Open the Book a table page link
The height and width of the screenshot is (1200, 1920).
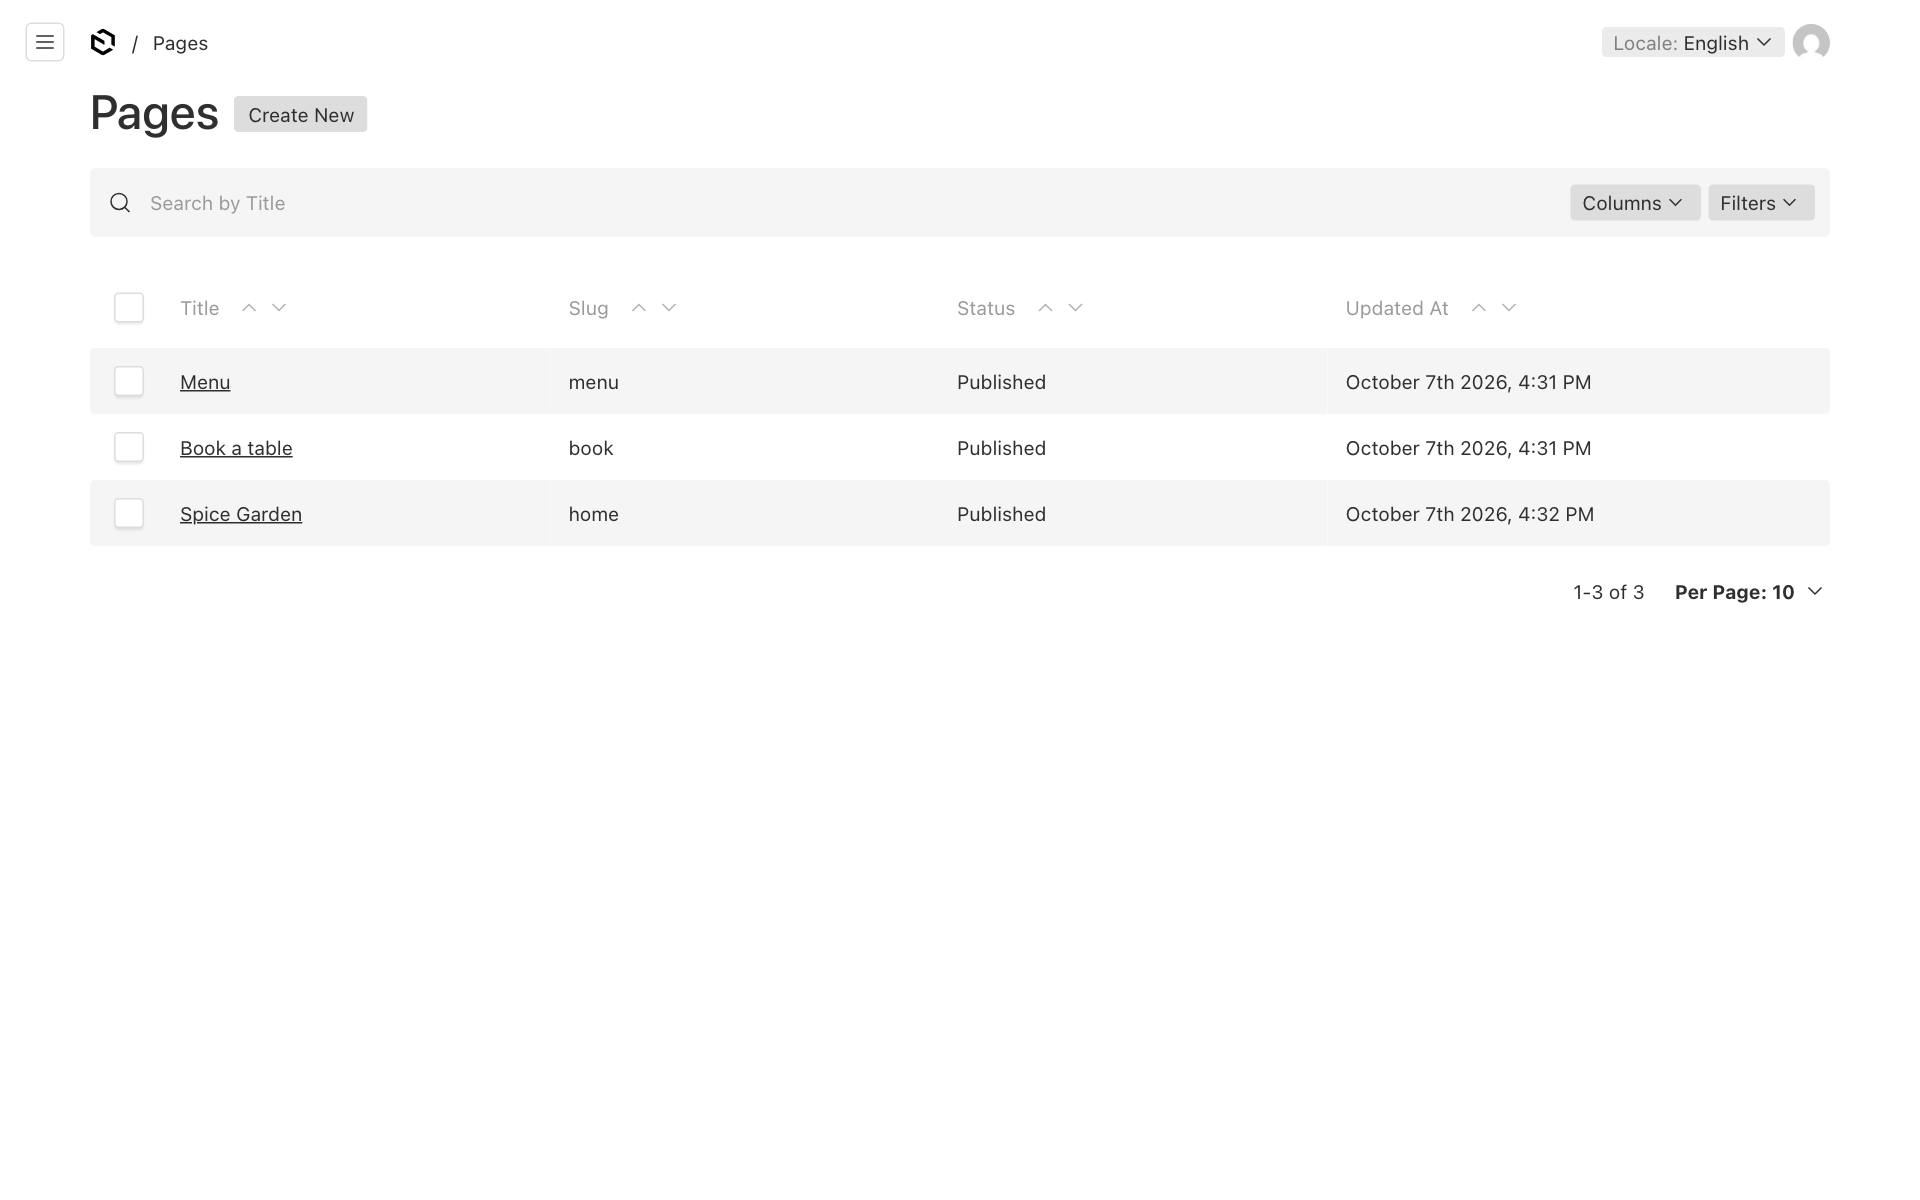coord(236,448)
